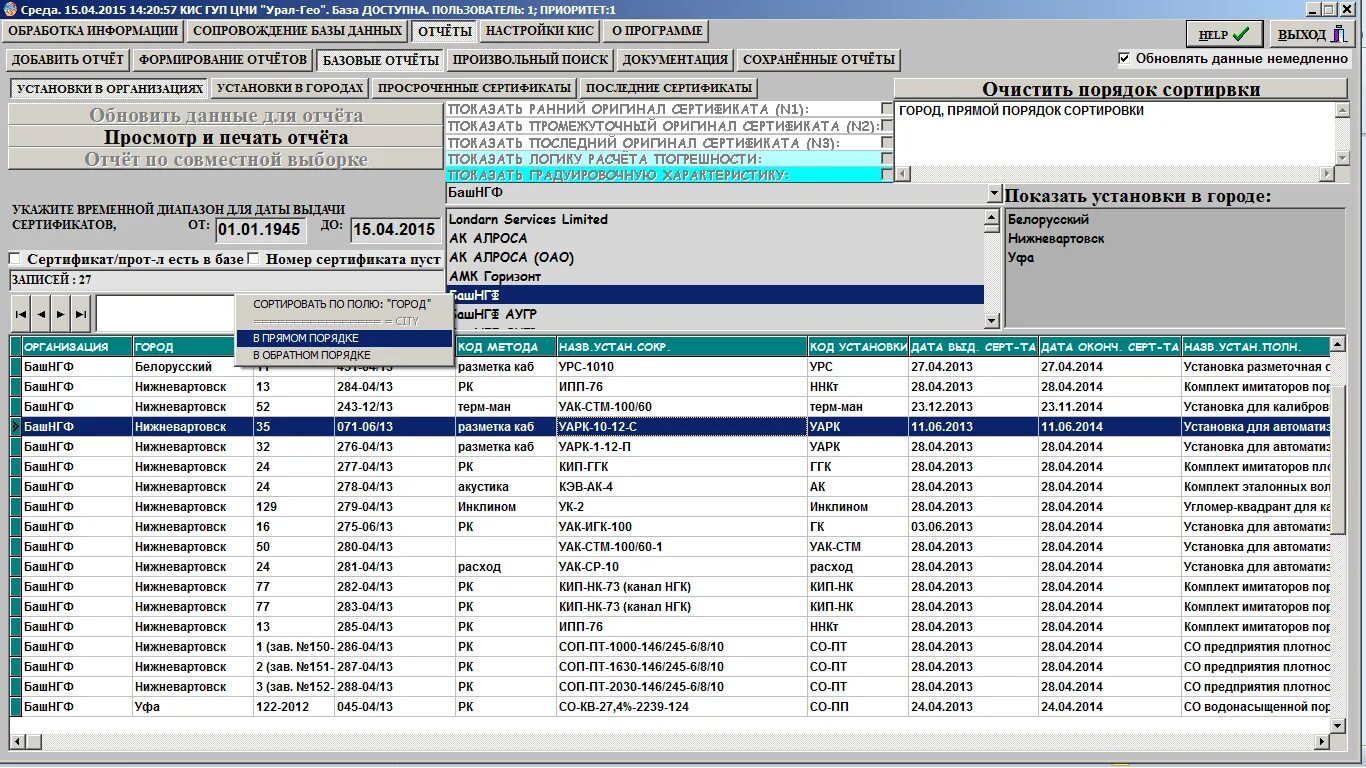1366x768 pixels.
Task: Select УСТАНОВКИ В ОРГАНИЗАЦИЯХ sub-tab
Action: tap(110, 88)
